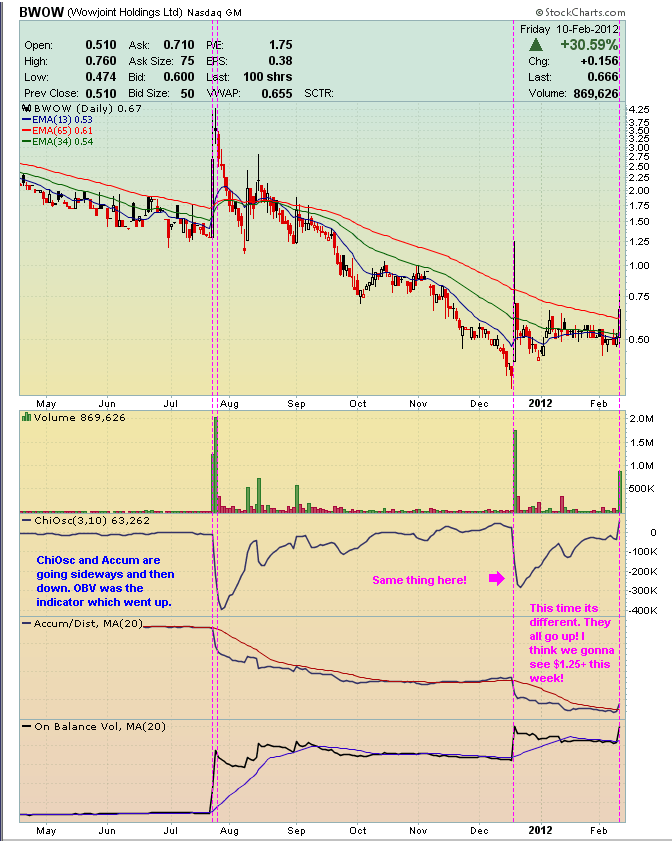Click the Last size value 100 shrs
The width and height of the screenshot is (672, 841).
[268, 77]
